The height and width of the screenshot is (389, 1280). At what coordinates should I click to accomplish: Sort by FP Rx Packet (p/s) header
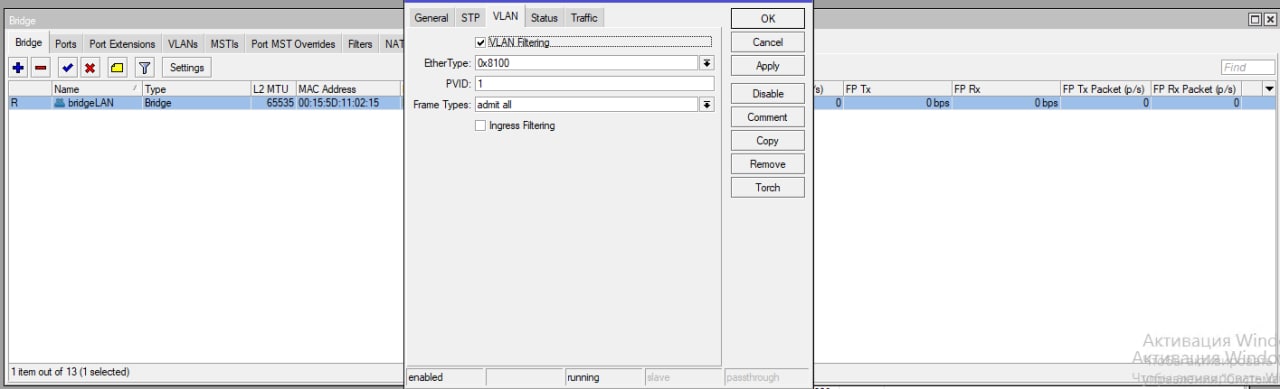pos(1195,89)
